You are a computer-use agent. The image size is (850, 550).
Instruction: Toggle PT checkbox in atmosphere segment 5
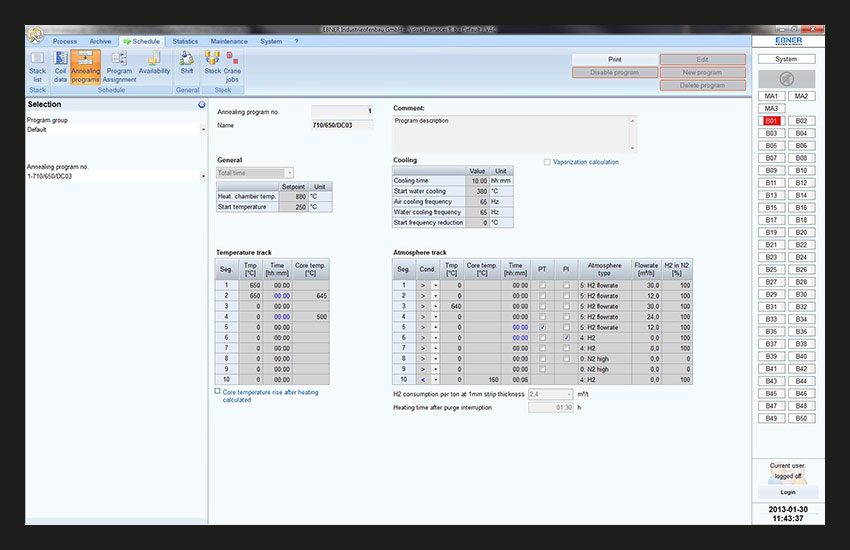542,327
